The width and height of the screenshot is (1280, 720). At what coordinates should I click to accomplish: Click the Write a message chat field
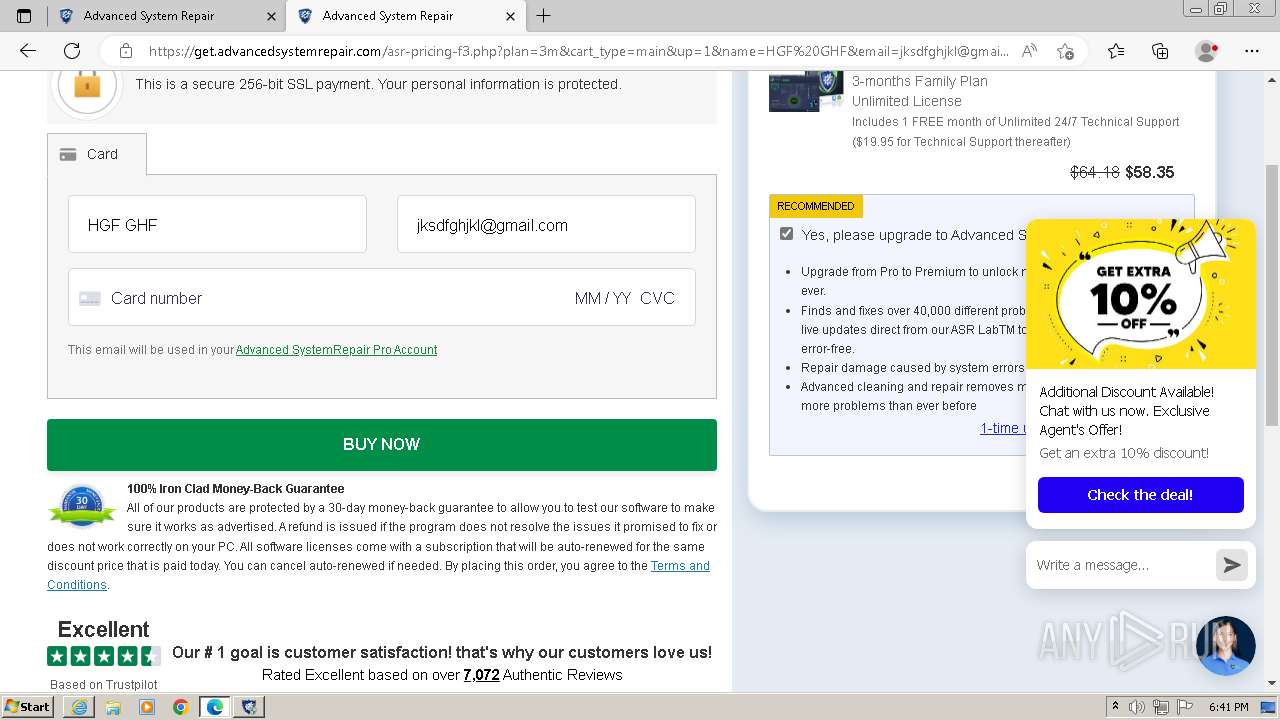[x=1122, y=565]
